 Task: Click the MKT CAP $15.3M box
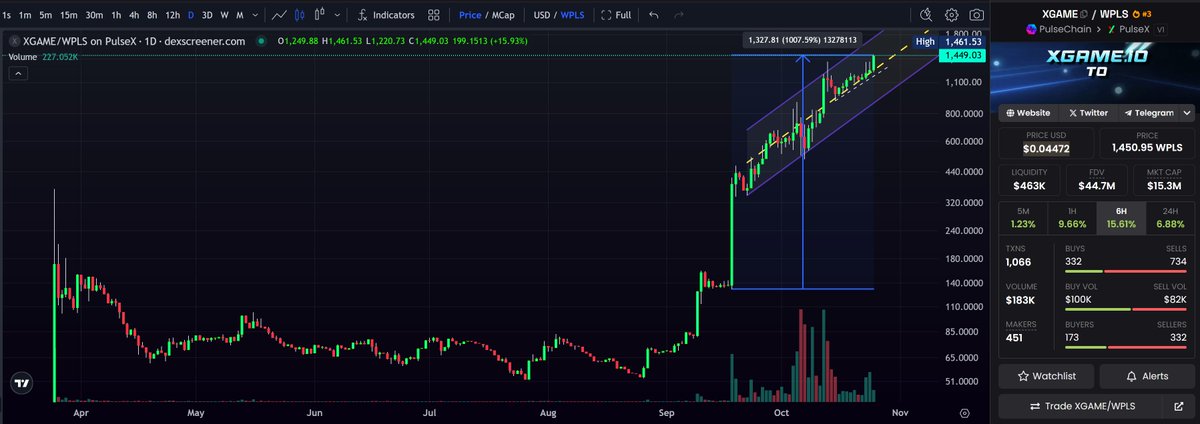(x=1163, y=180)
